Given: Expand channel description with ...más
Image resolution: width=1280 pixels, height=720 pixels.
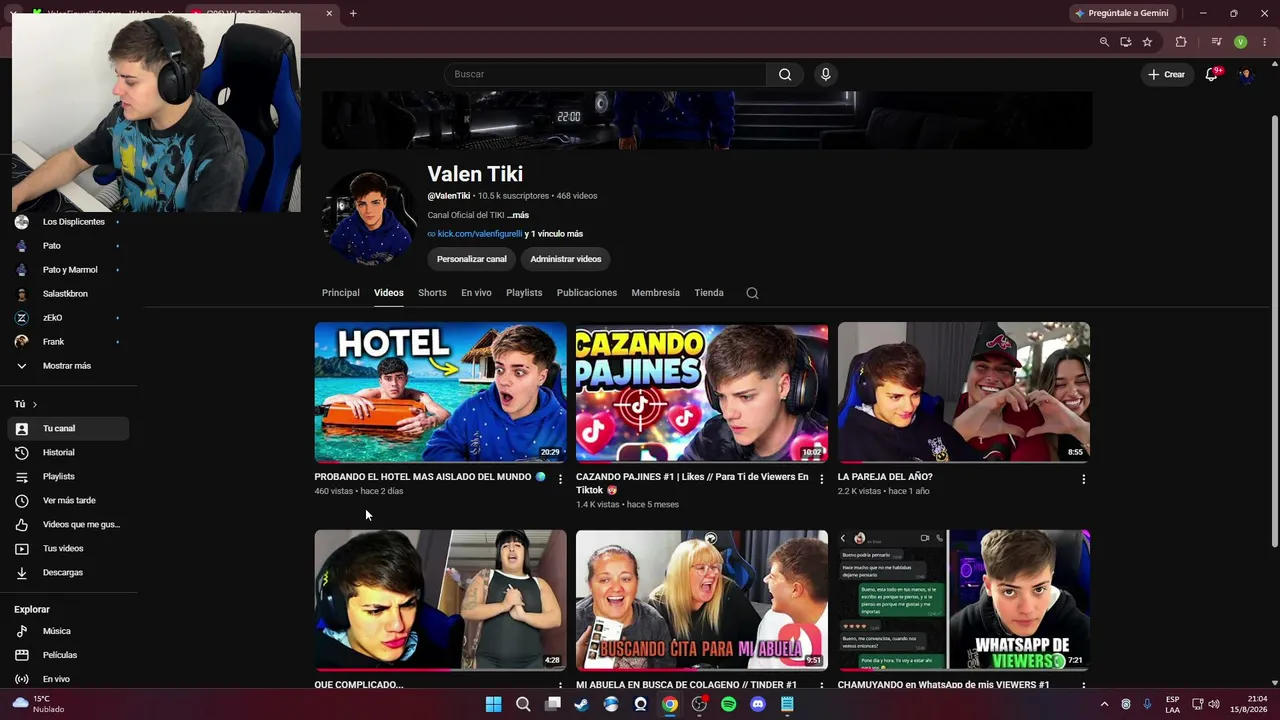Looking at the screenshot, I should click(x=518, y=215).
